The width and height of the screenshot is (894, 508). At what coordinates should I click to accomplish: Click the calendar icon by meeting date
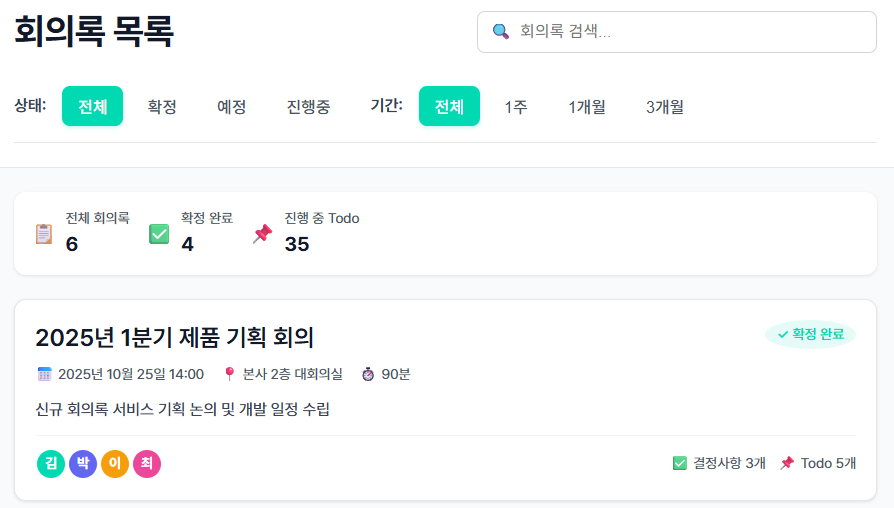pos(44,374)
